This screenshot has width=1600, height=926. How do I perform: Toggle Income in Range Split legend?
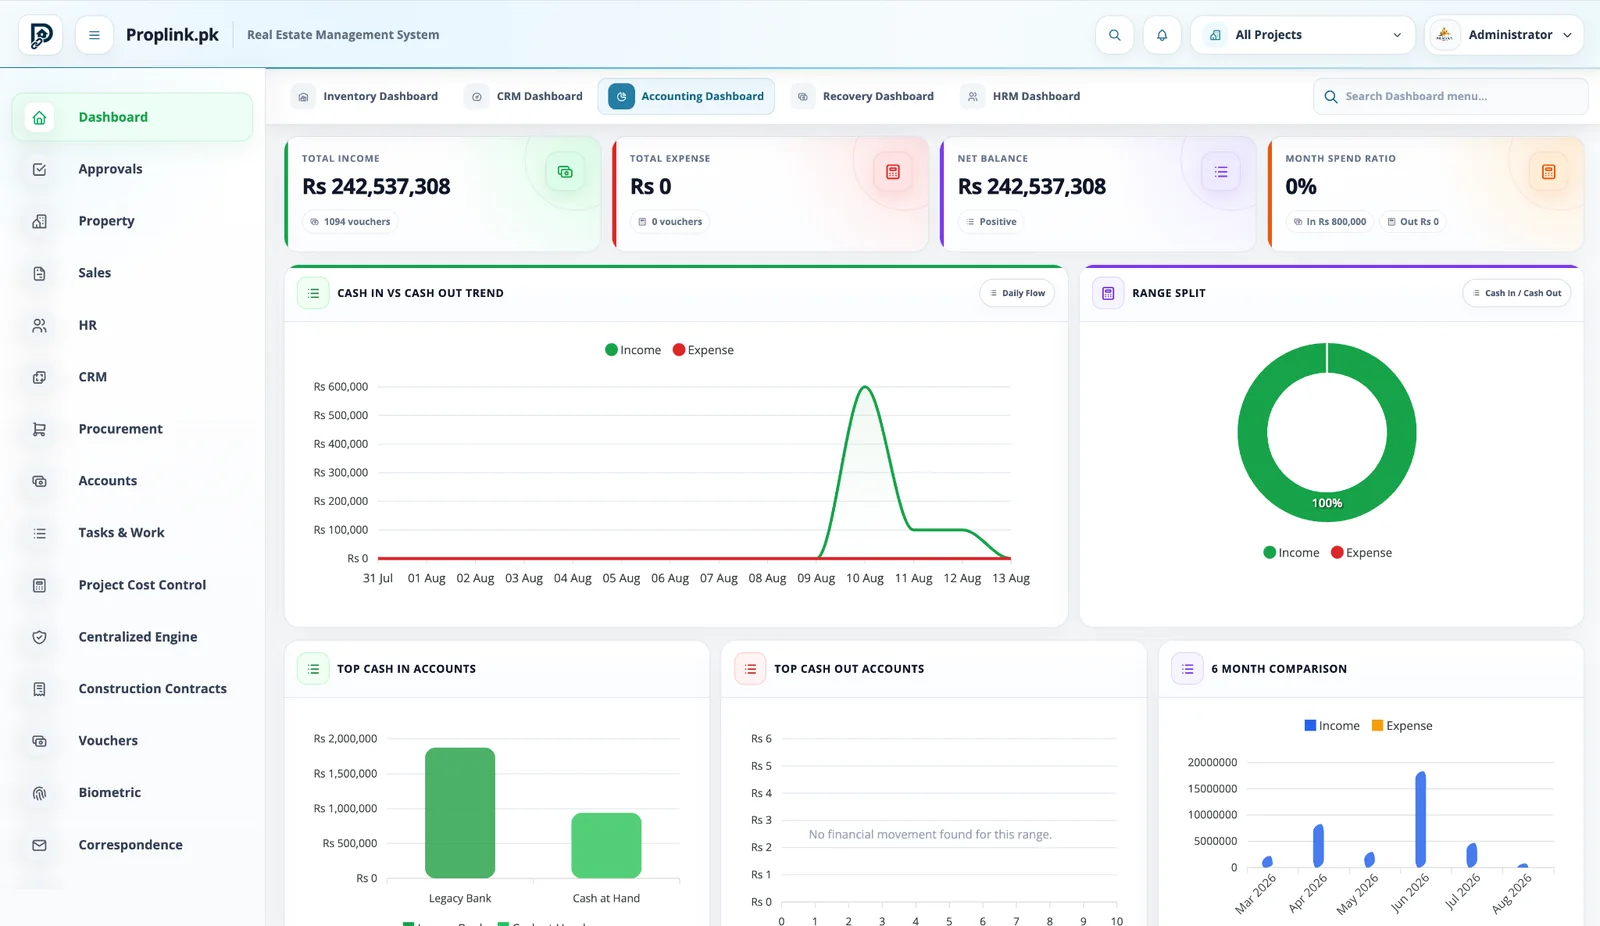pyautogui.click(x=1291, y=553)
